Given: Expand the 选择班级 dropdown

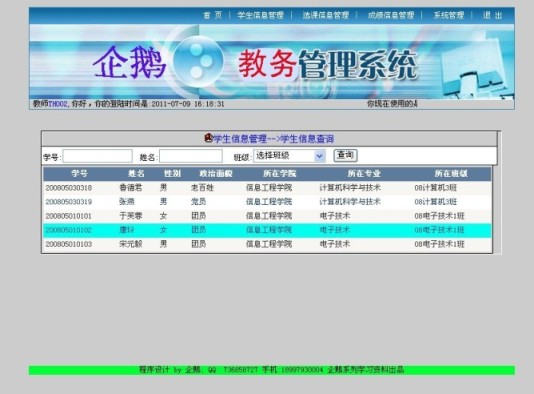Looking at the screenshot, I should click(289, 156).
